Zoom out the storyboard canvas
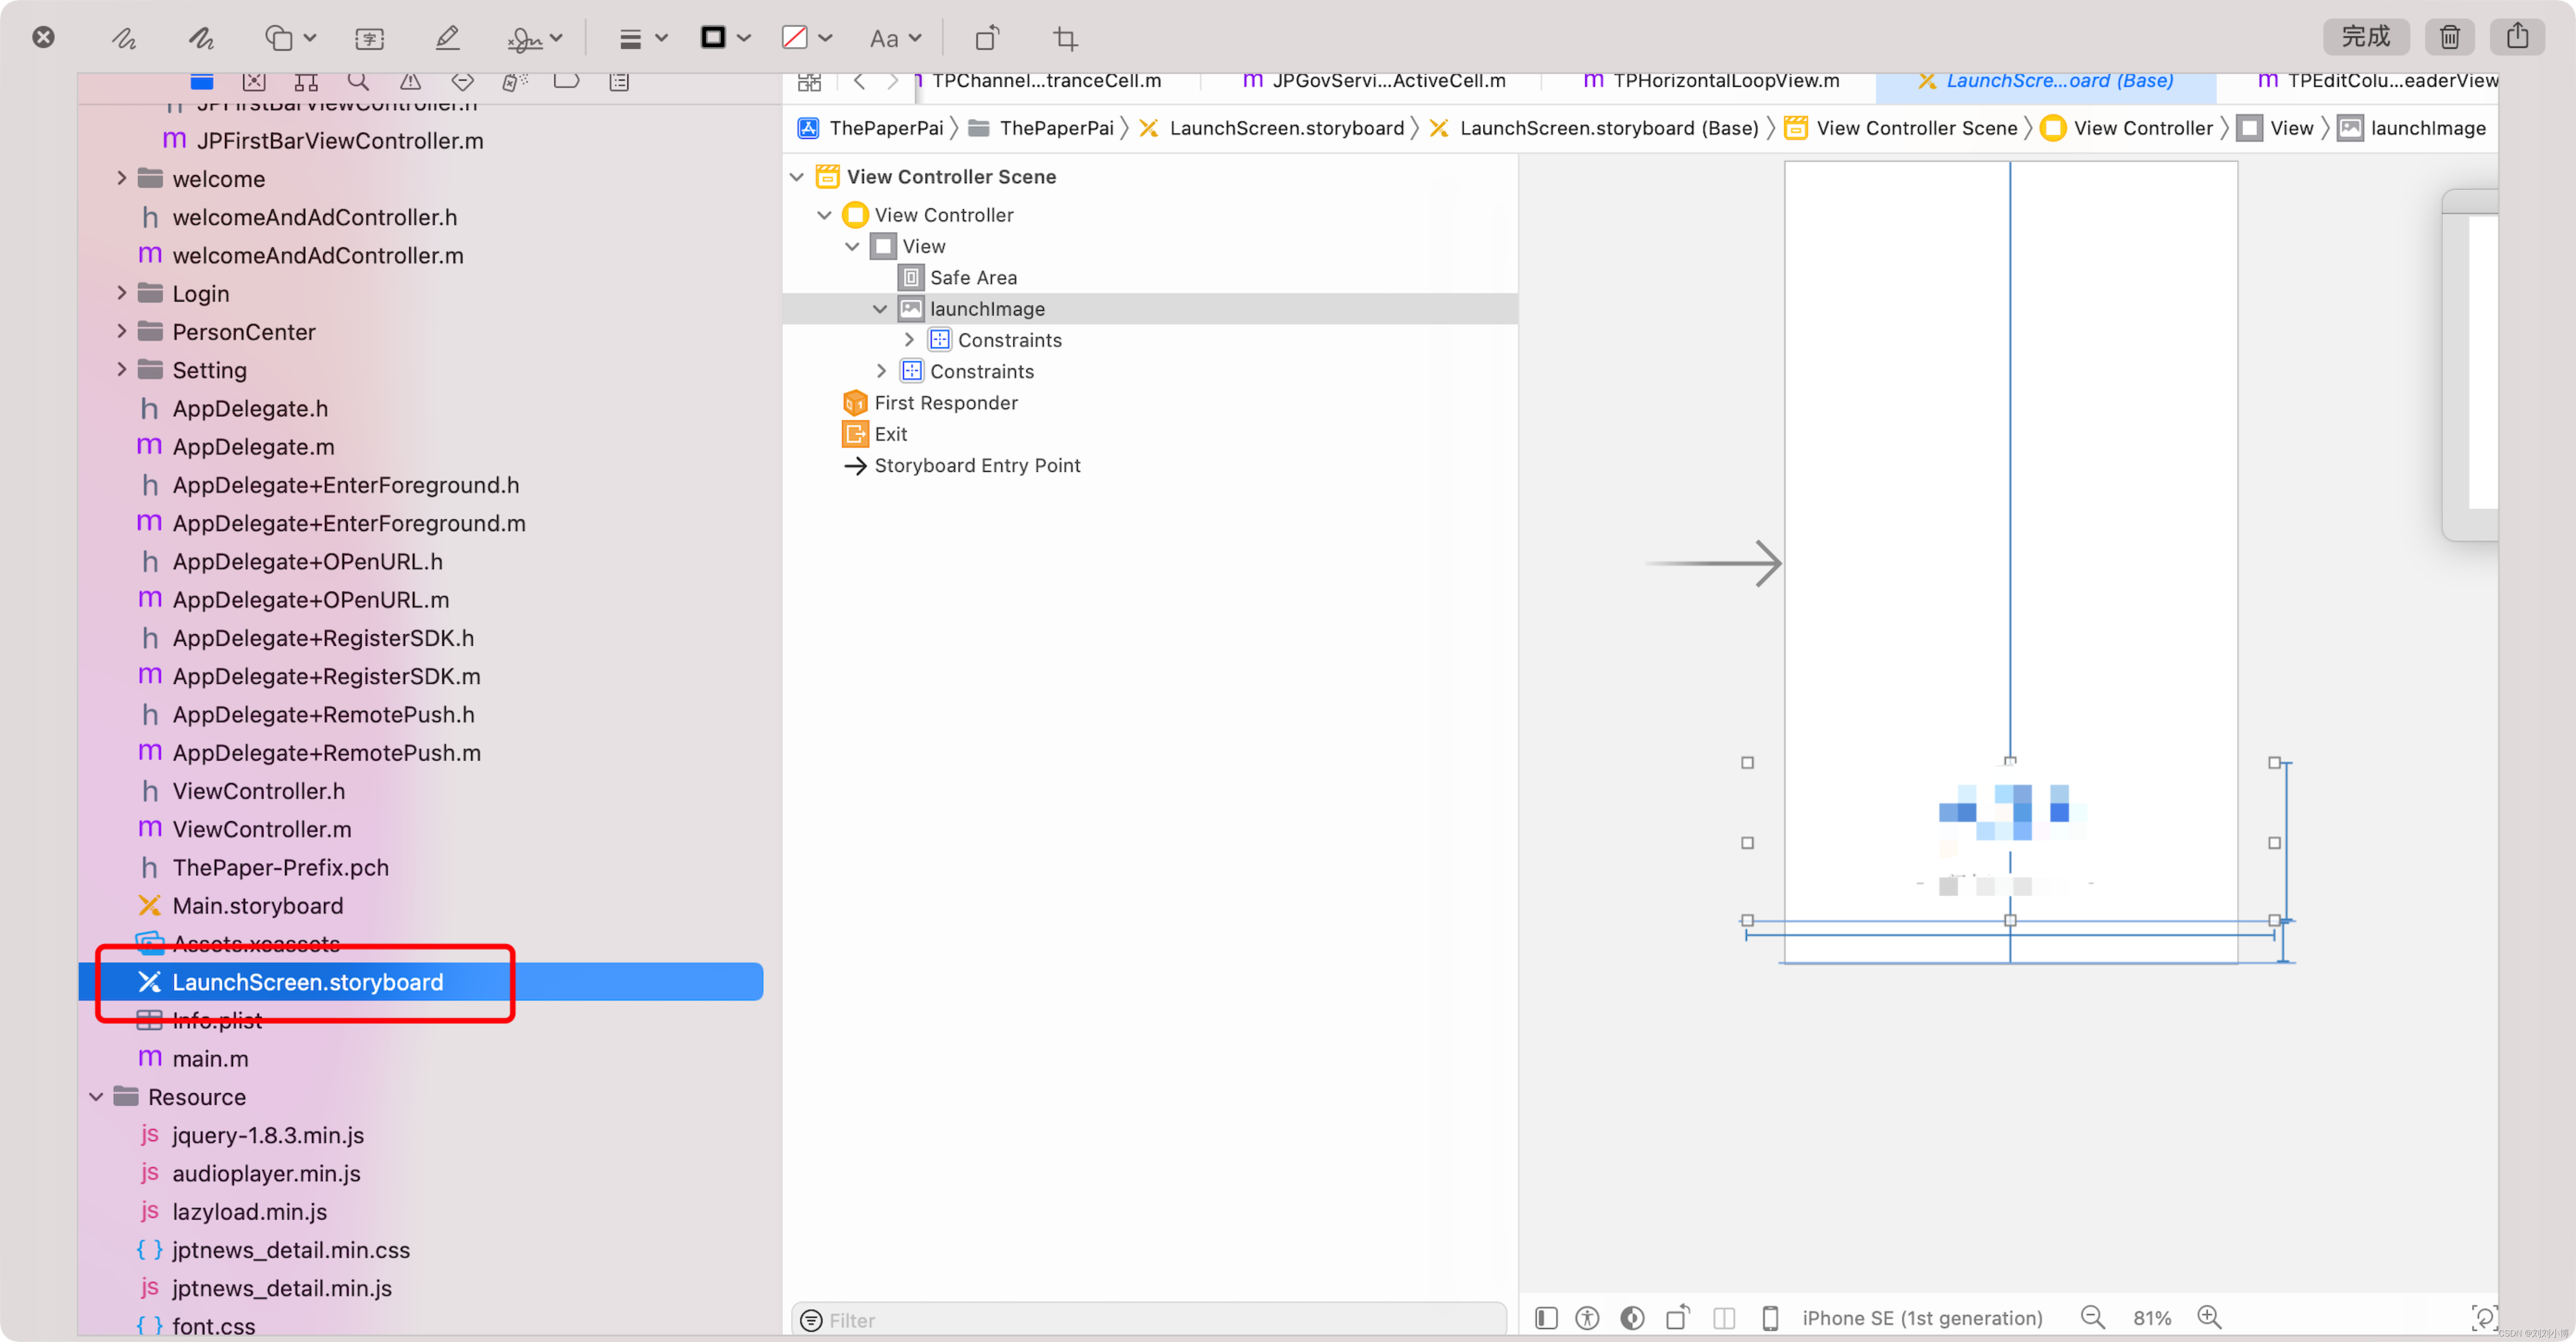Viewport: 2576px width, 1342px height. 2092,1318
